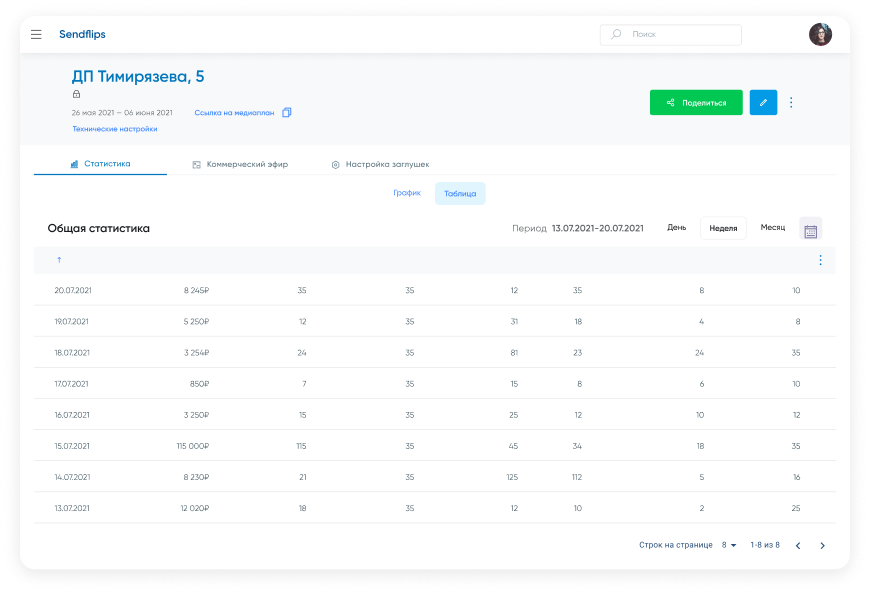
Task: Open the Коммерческий эфир tab
Action: [x=240, y=165]
